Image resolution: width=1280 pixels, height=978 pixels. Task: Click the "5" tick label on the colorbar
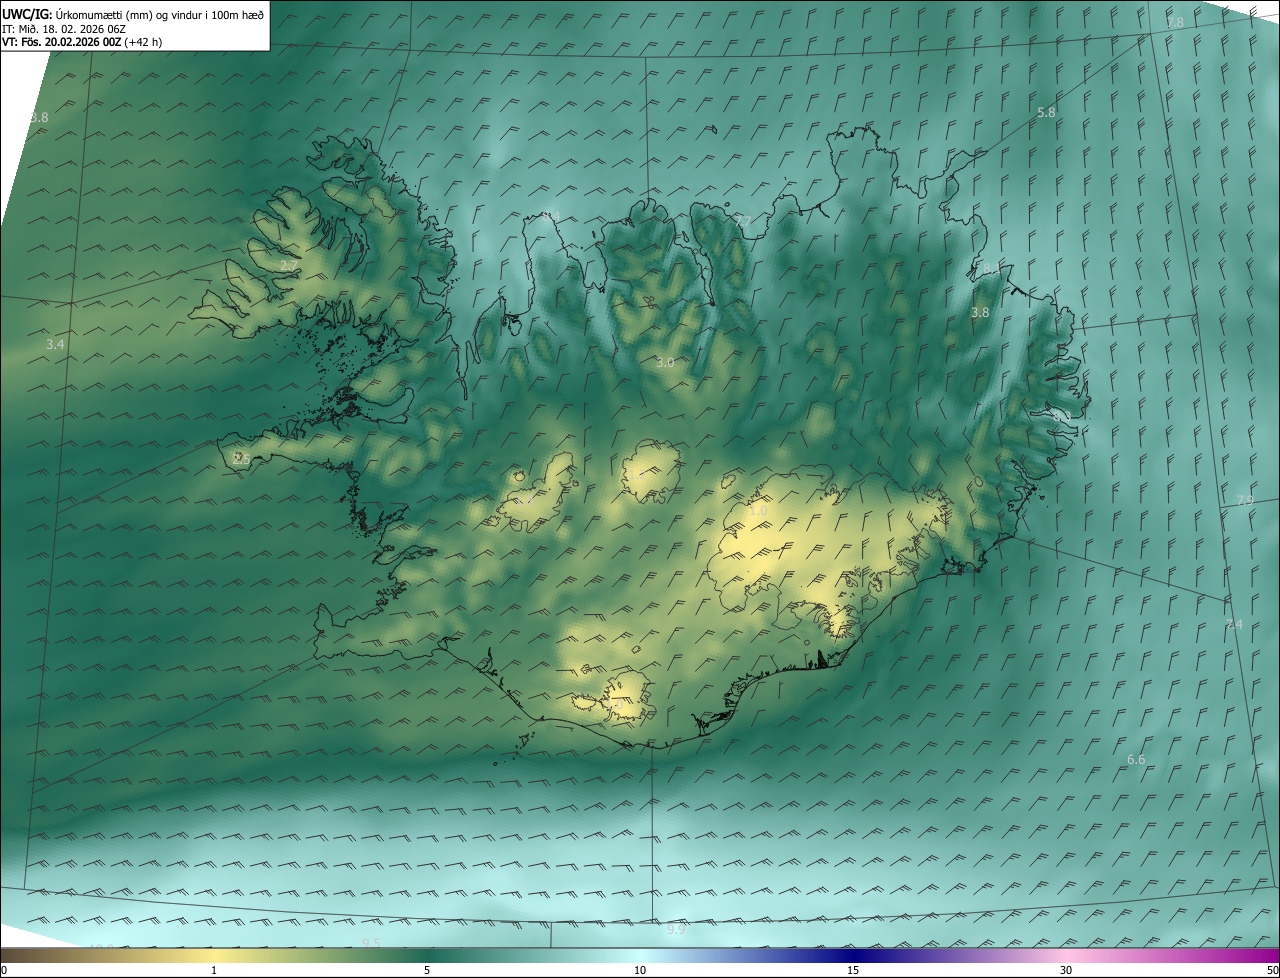tap(427, 970)
